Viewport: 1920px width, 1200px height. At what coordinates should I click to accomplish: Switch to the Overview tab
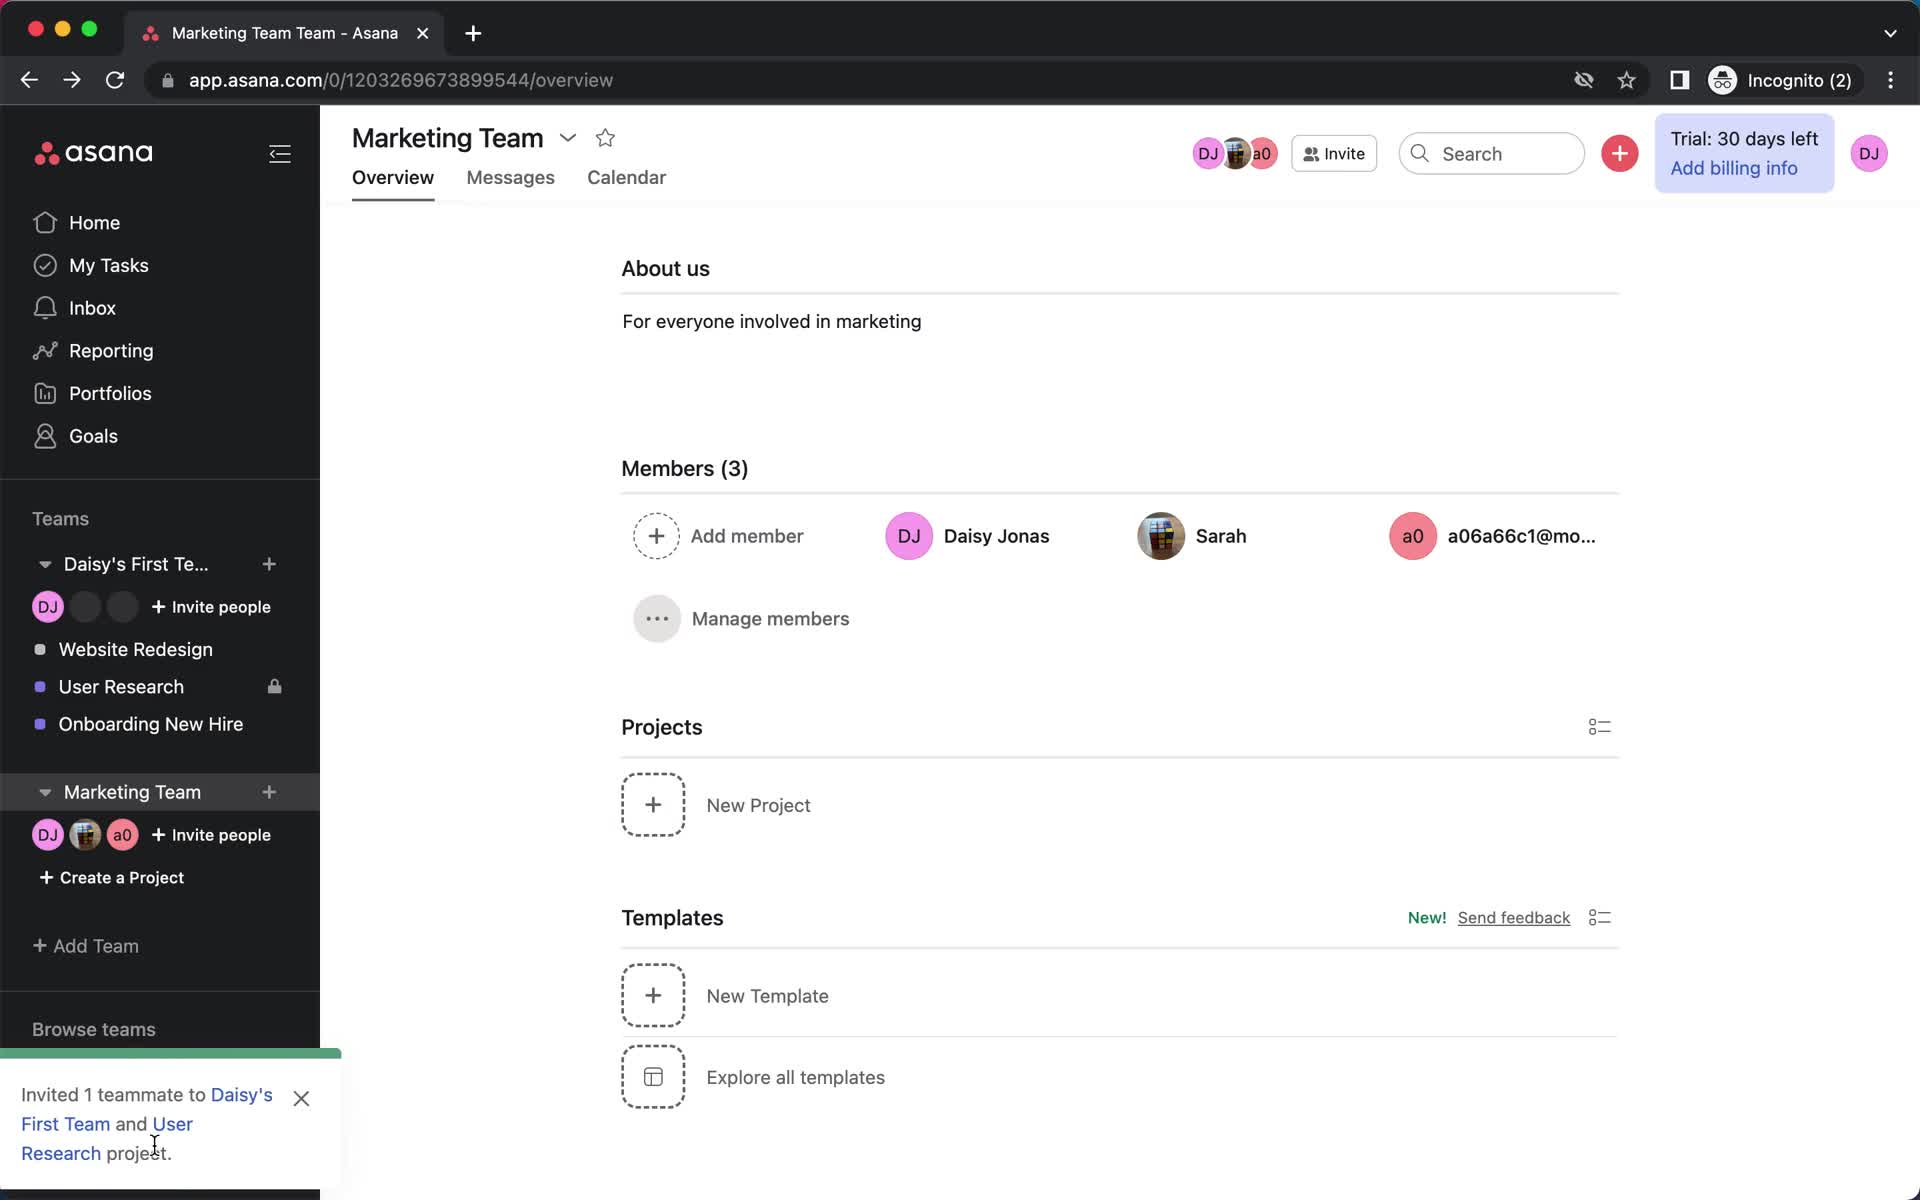[x=392, y=178]
